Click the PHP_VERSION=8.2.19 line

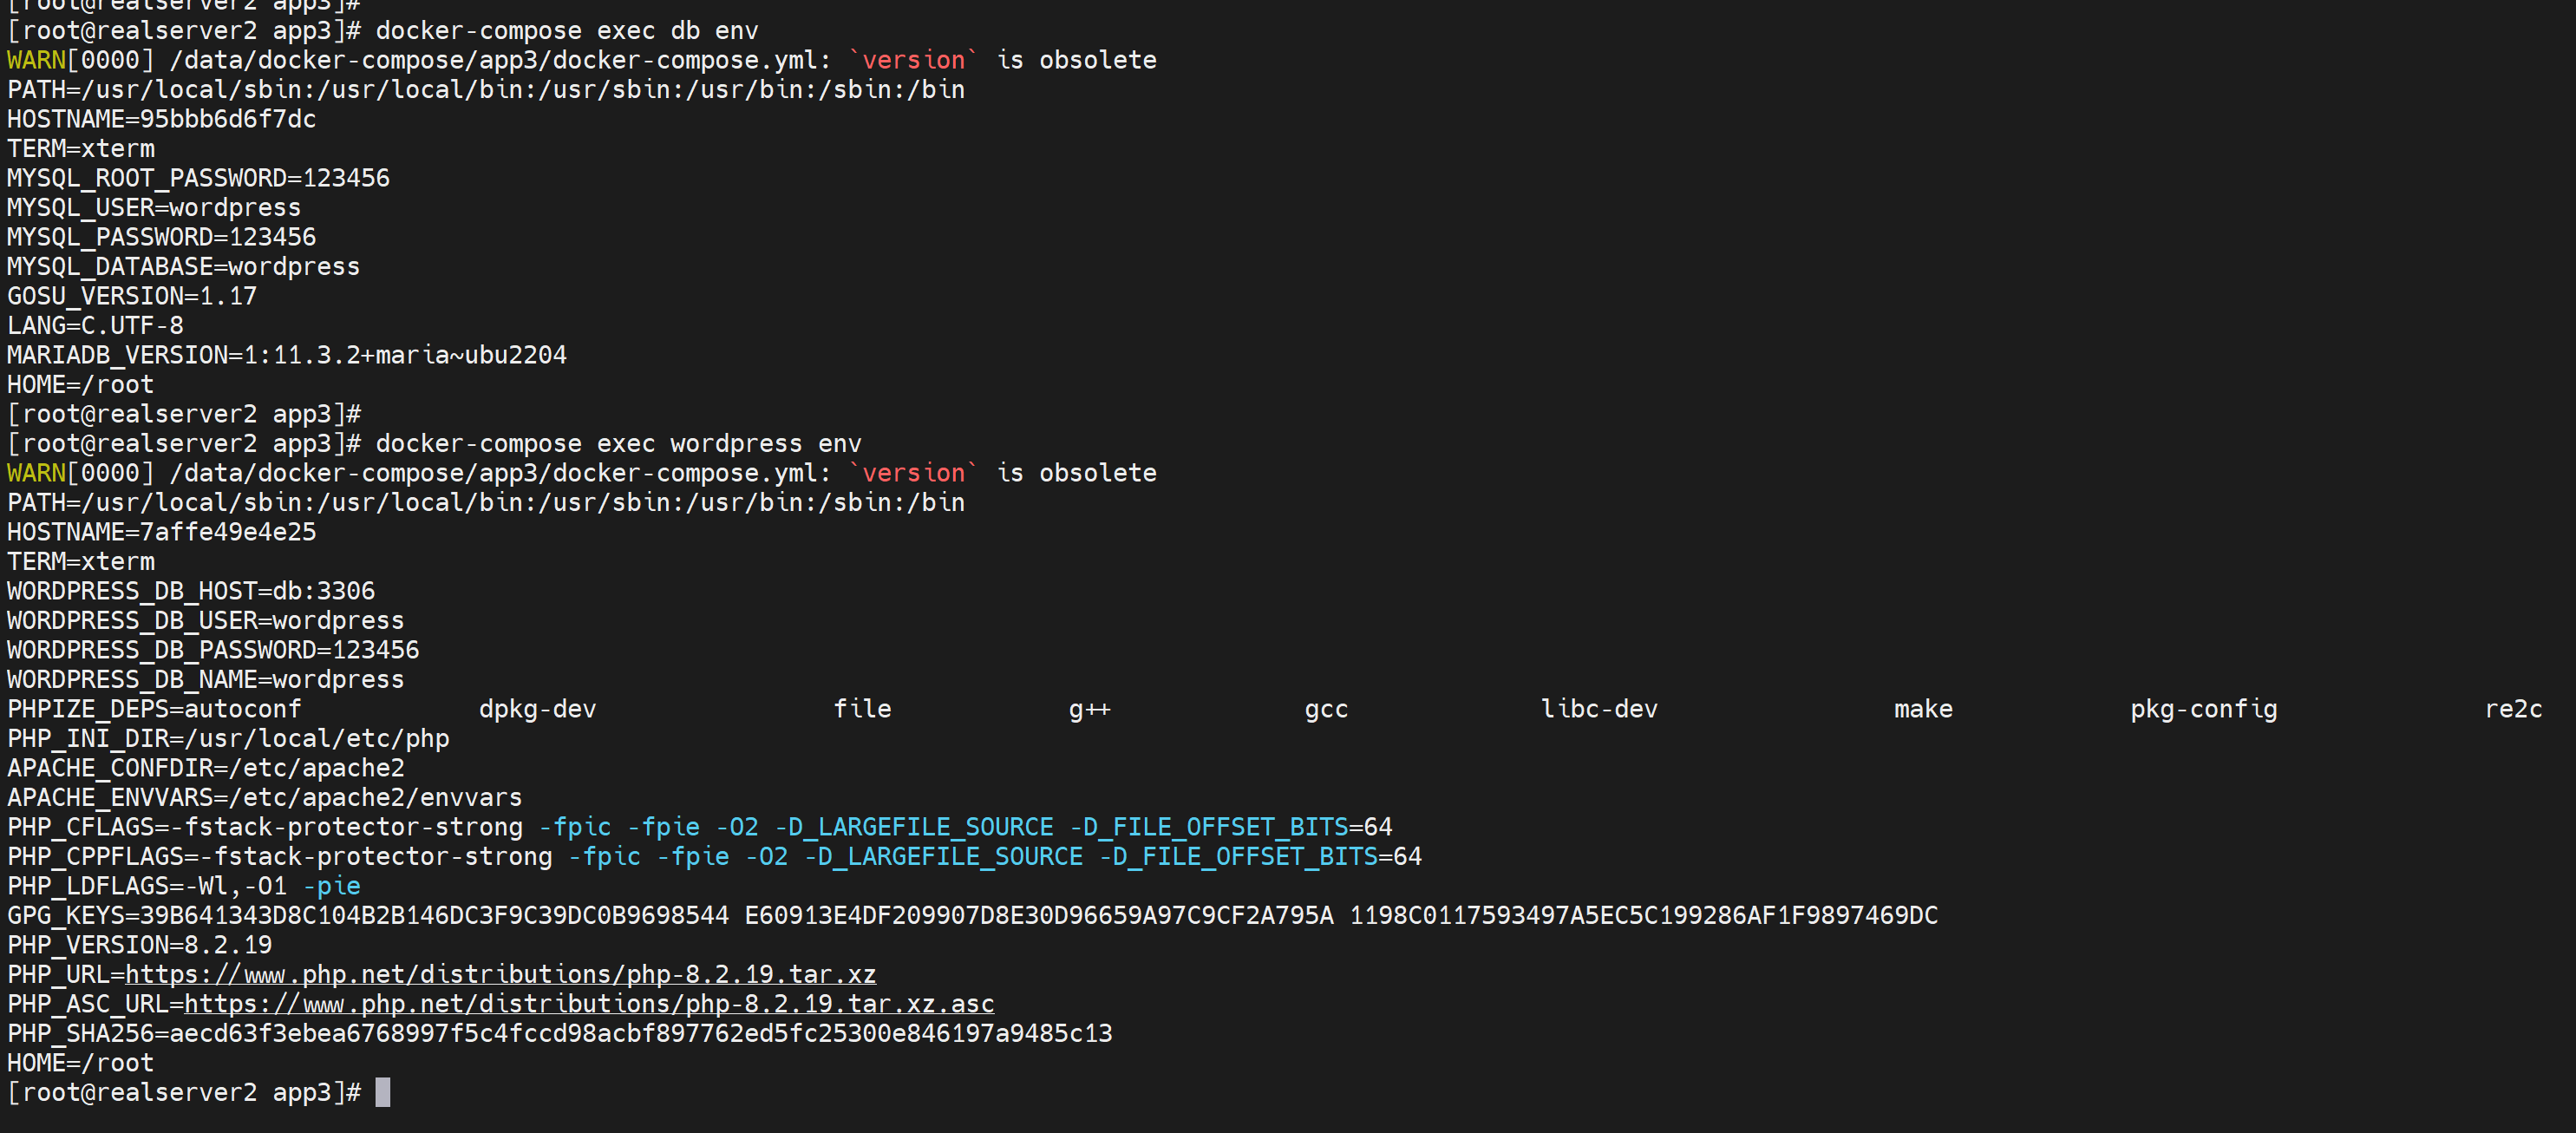(139, 945)
